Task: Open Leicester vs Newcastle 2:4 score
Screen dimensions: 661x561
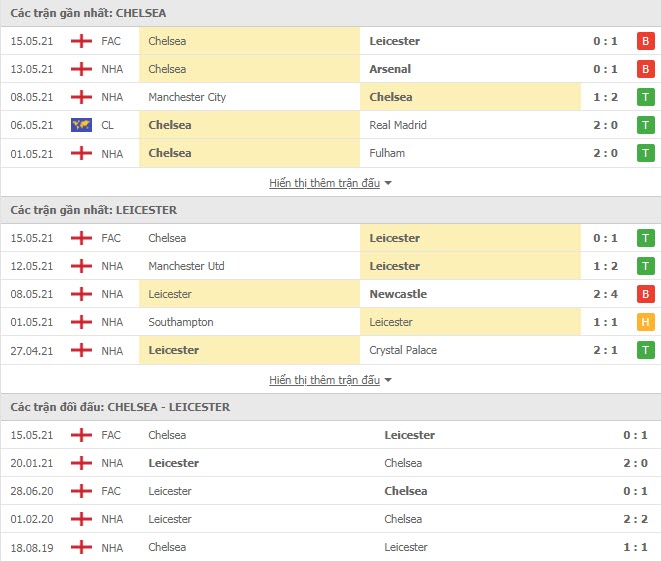Action: (605, 294)
